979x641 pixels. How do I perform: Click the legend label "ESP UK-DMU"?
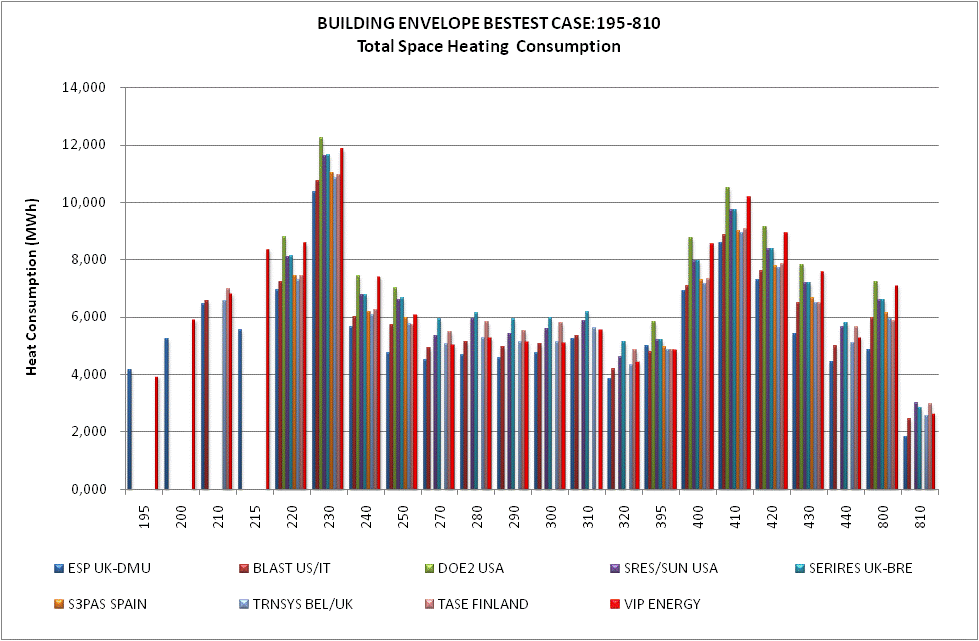click(x=109, y=569)
